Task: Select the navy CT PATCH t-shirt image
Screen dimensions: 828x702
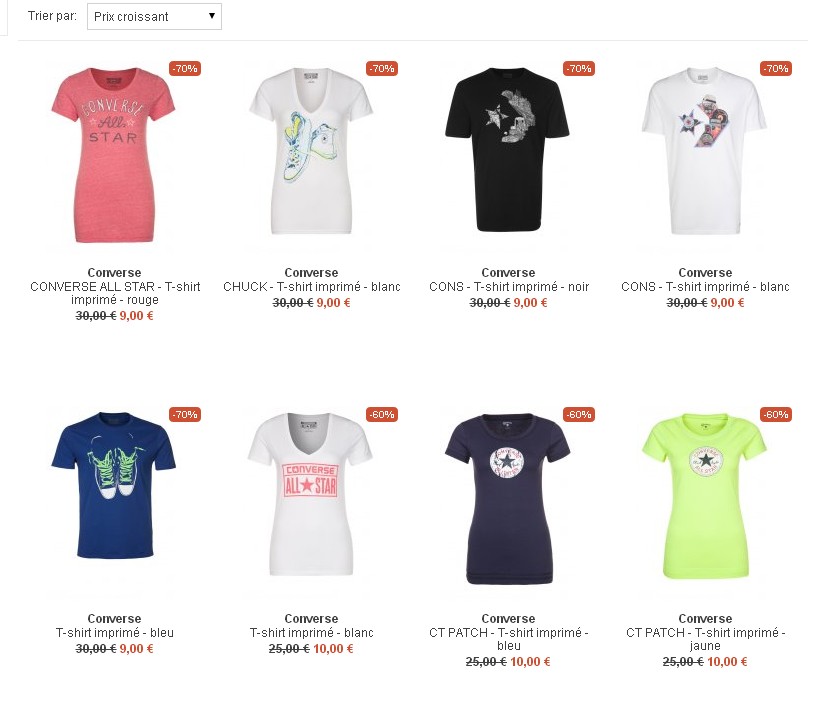Action: [x=507, y=499]
